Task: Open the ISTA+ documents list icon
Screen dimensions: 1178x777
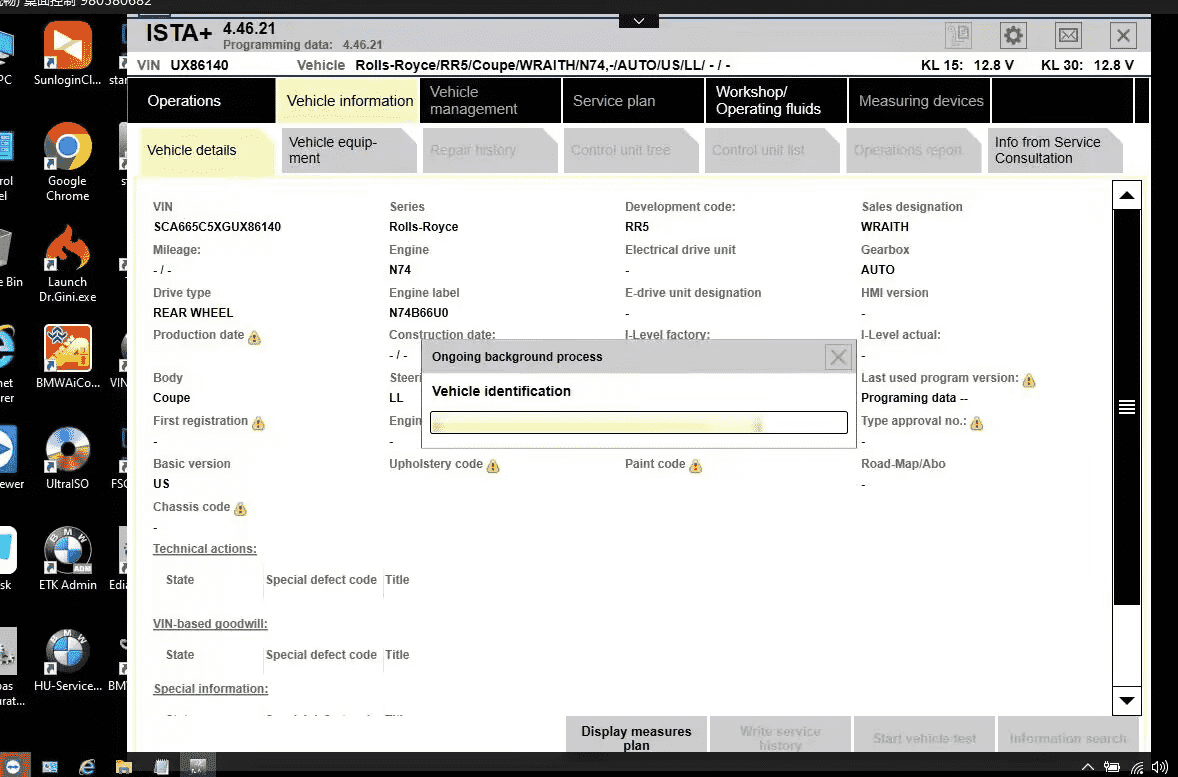Action: [x=958, y=35]
